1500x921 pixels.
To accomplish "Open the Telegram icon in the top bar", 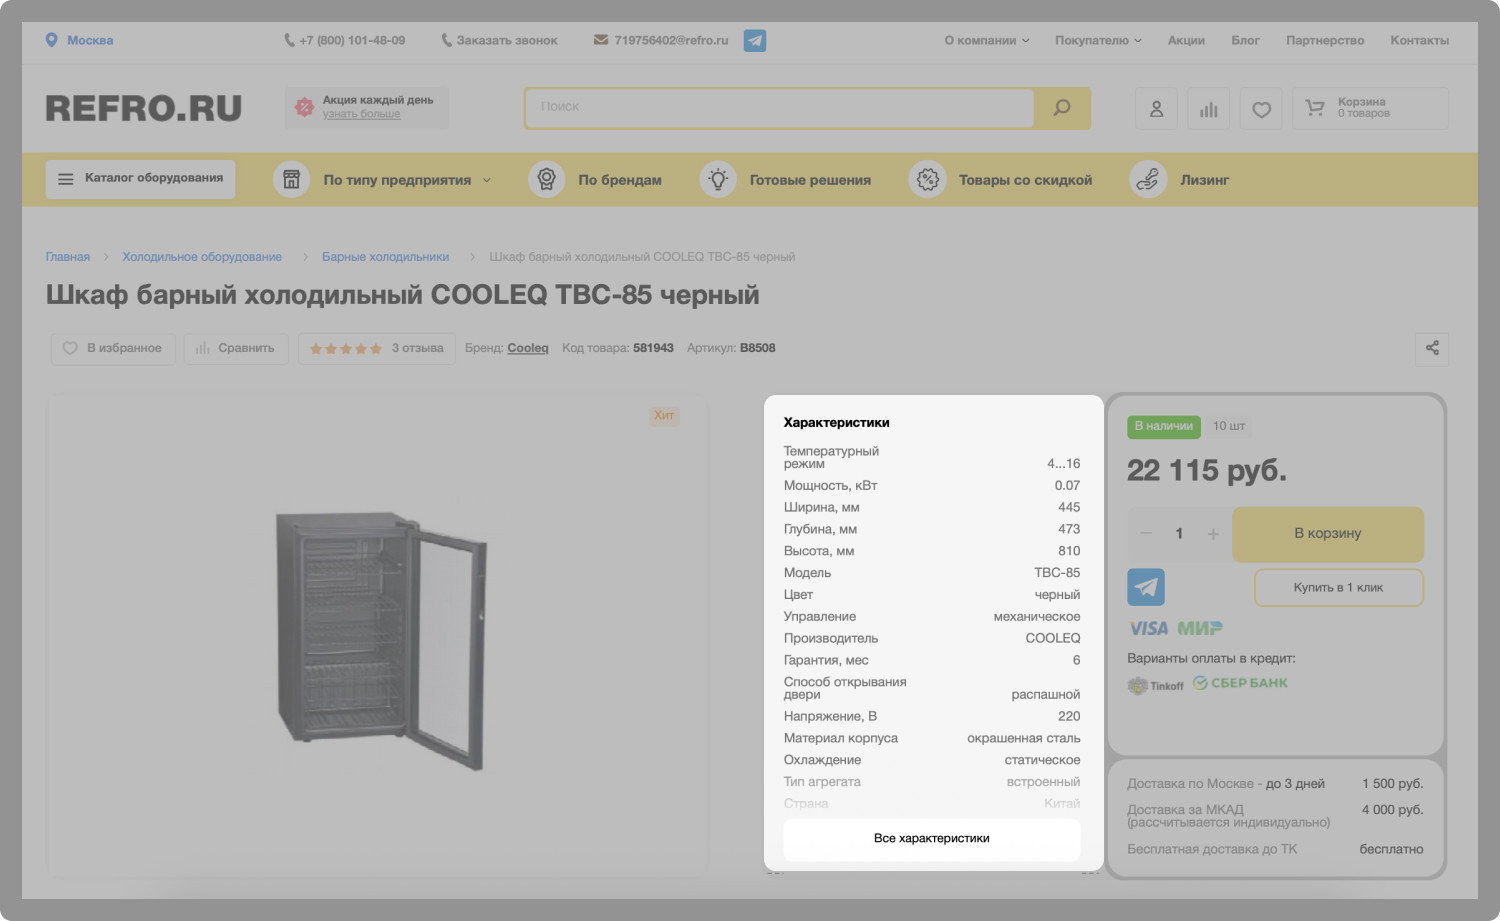I will (x=755, y=41).
